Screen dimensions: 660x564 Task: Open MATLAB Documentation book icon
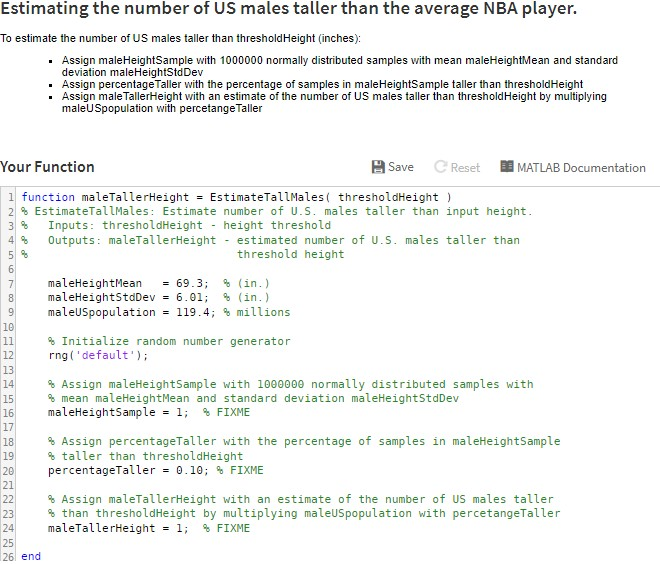pyautogui.click(x=507, y=167)
